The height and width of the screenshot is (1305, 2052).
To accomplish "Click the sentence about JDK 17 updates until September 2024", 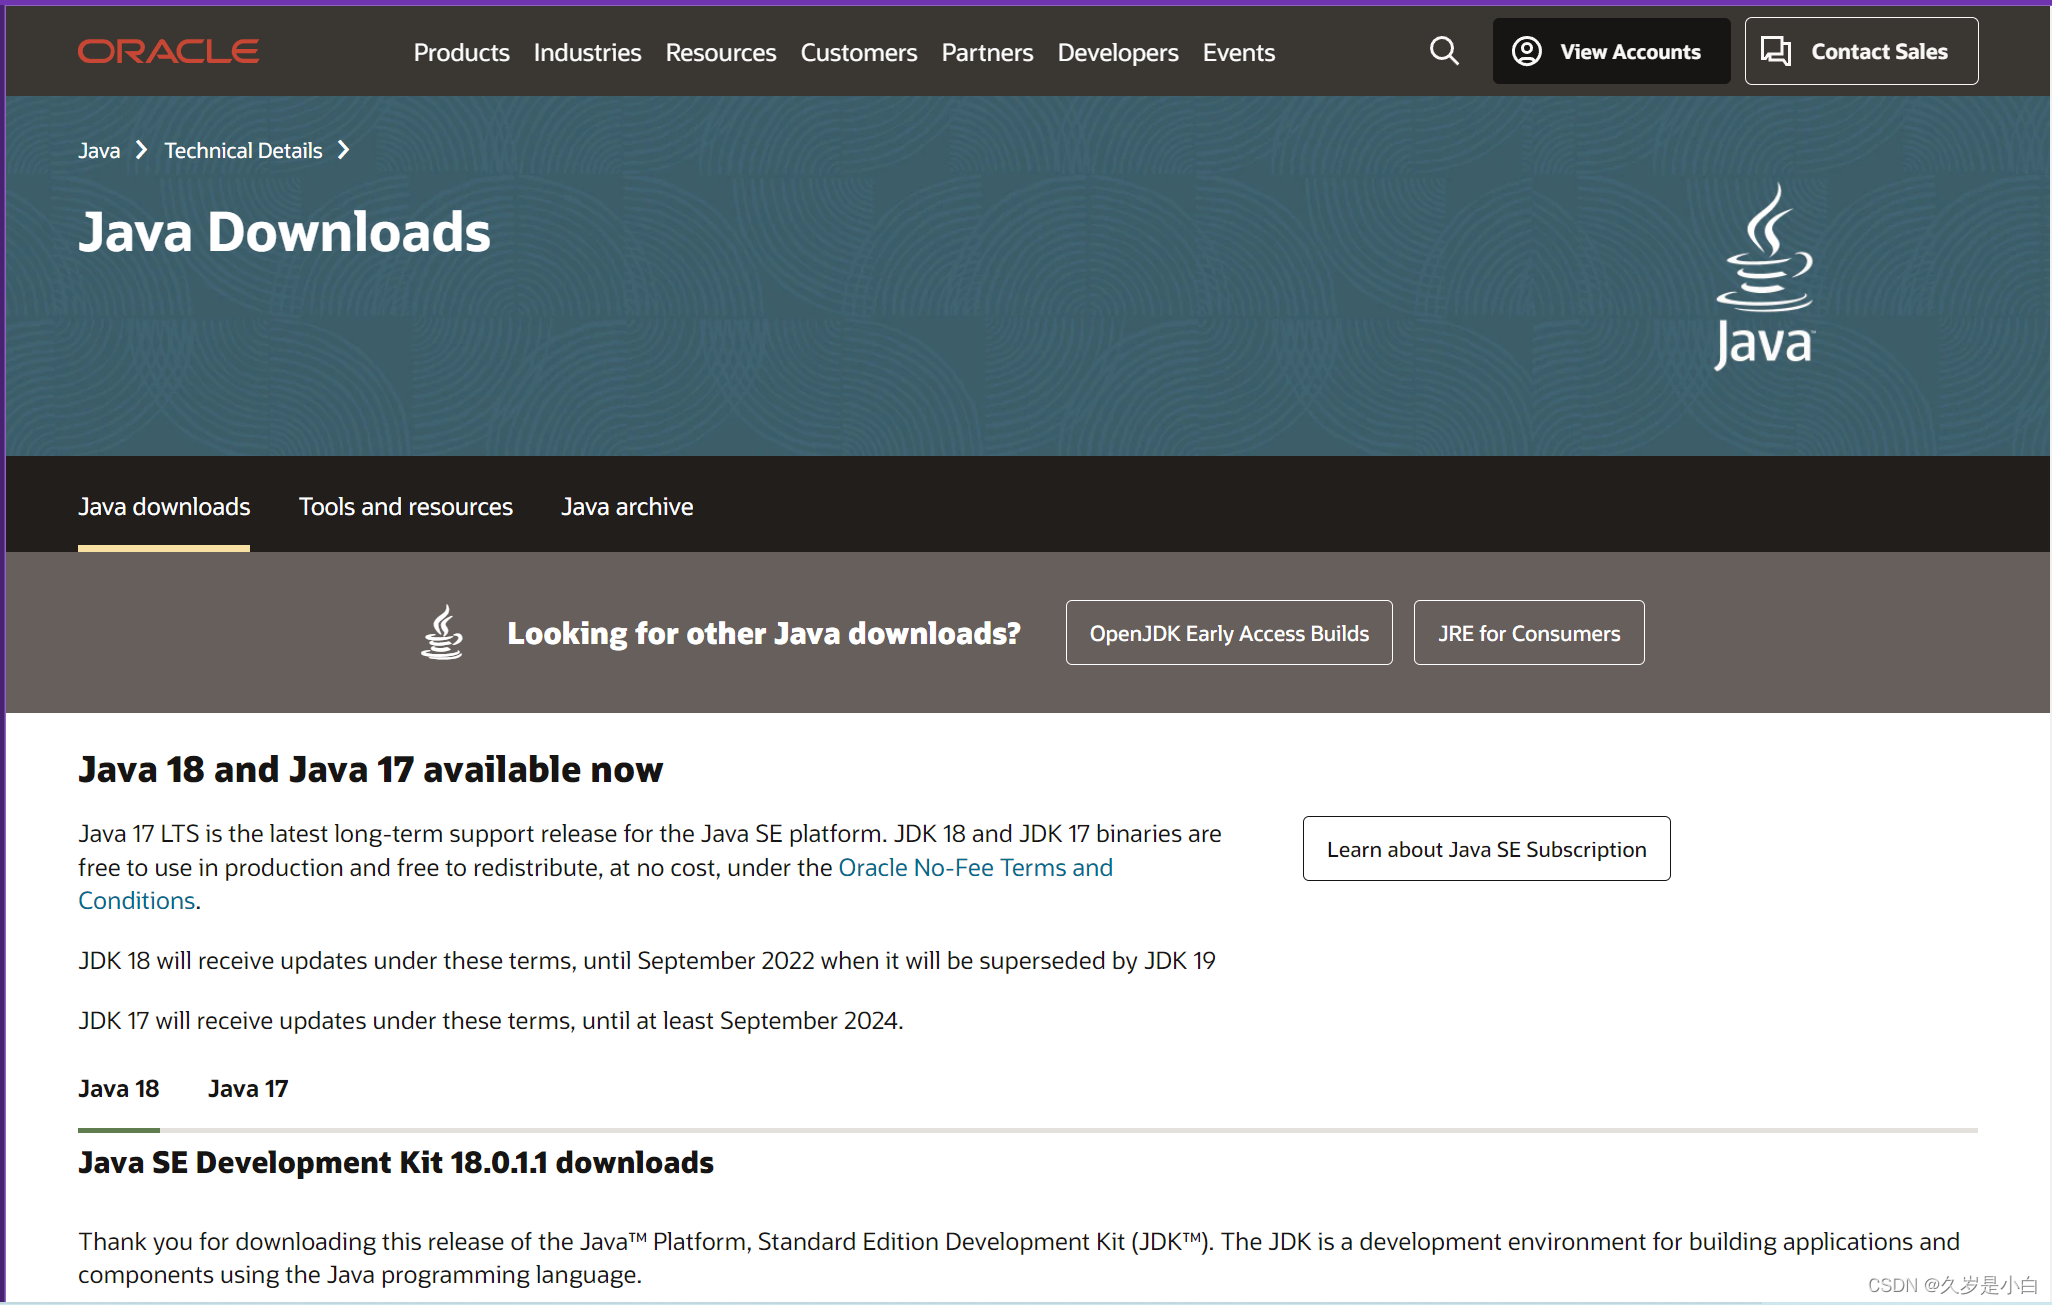I will coord(491,1021).
